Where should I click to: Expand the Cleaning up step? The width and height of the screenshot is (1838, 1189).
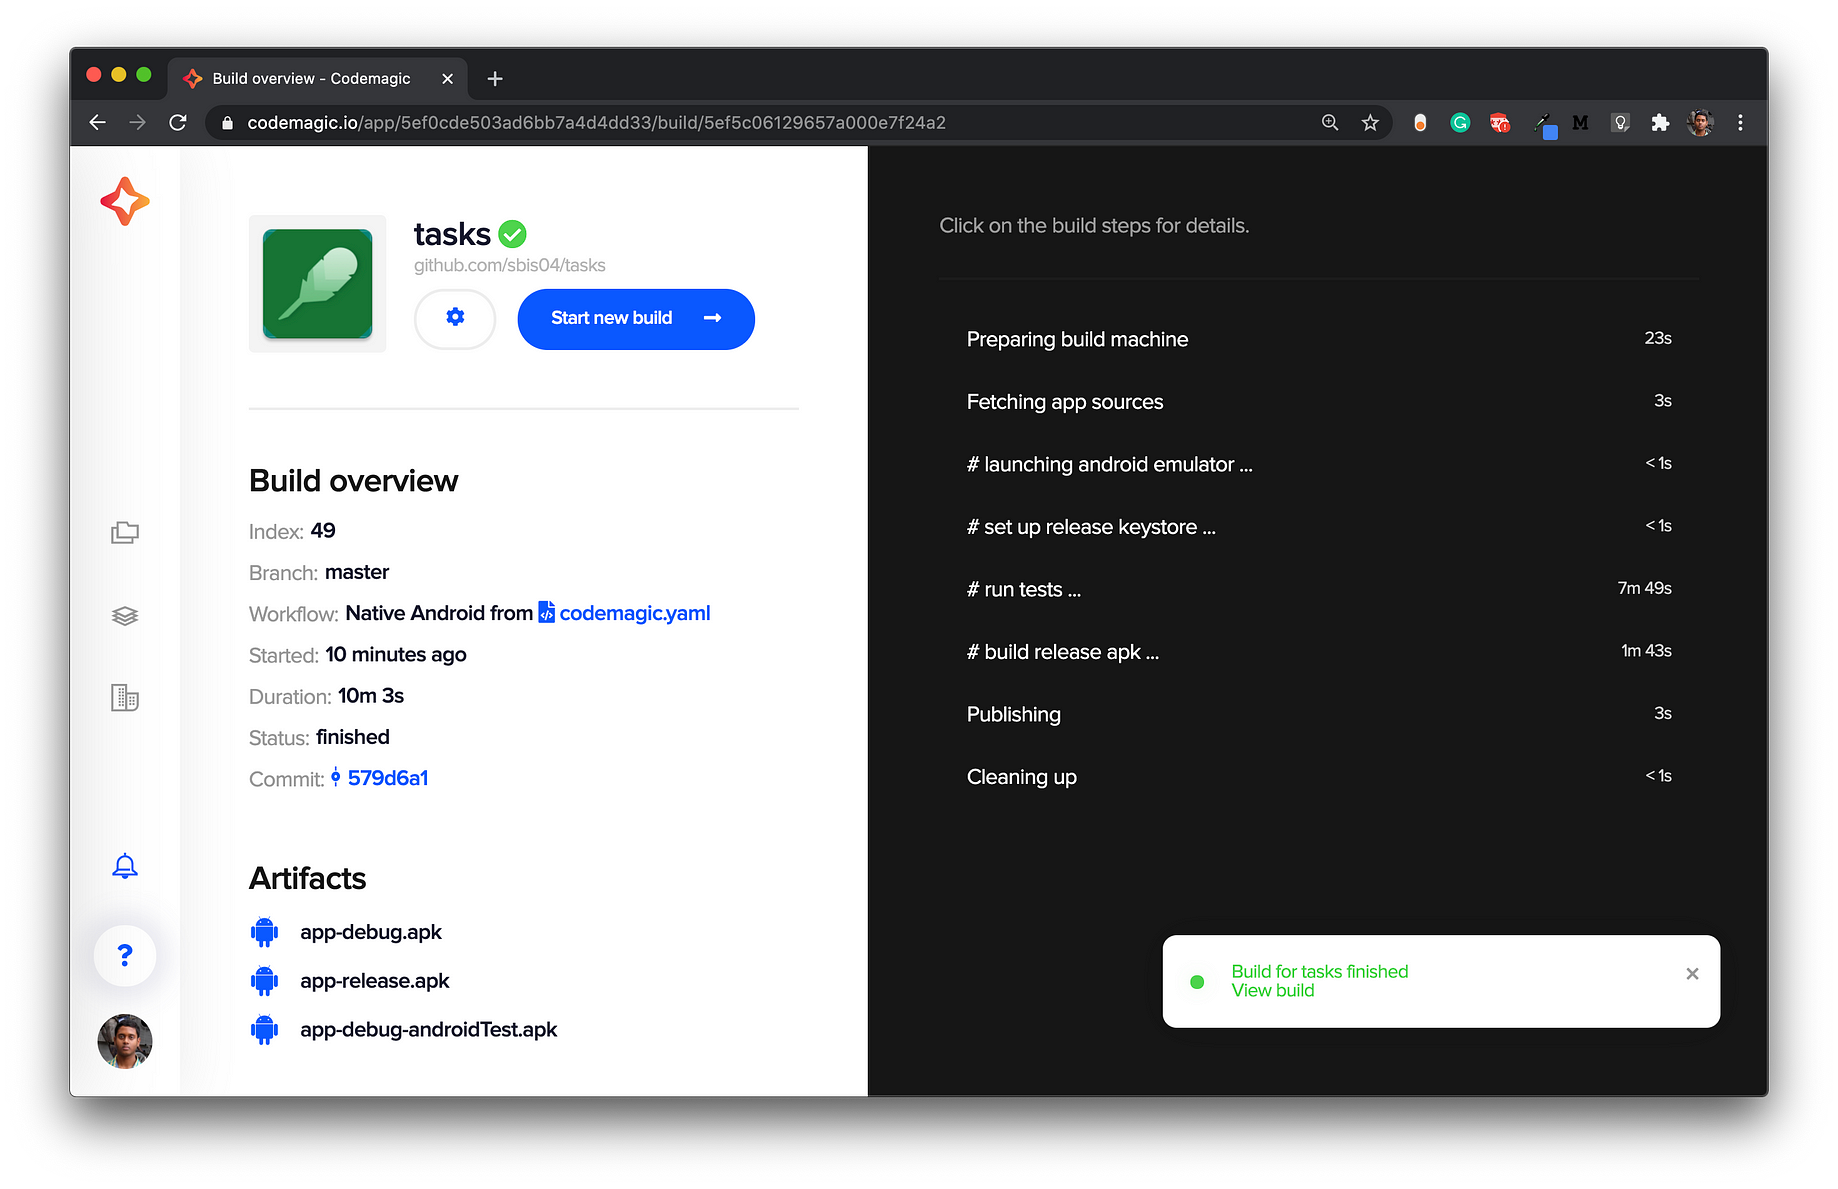(x=1318, y=777)
